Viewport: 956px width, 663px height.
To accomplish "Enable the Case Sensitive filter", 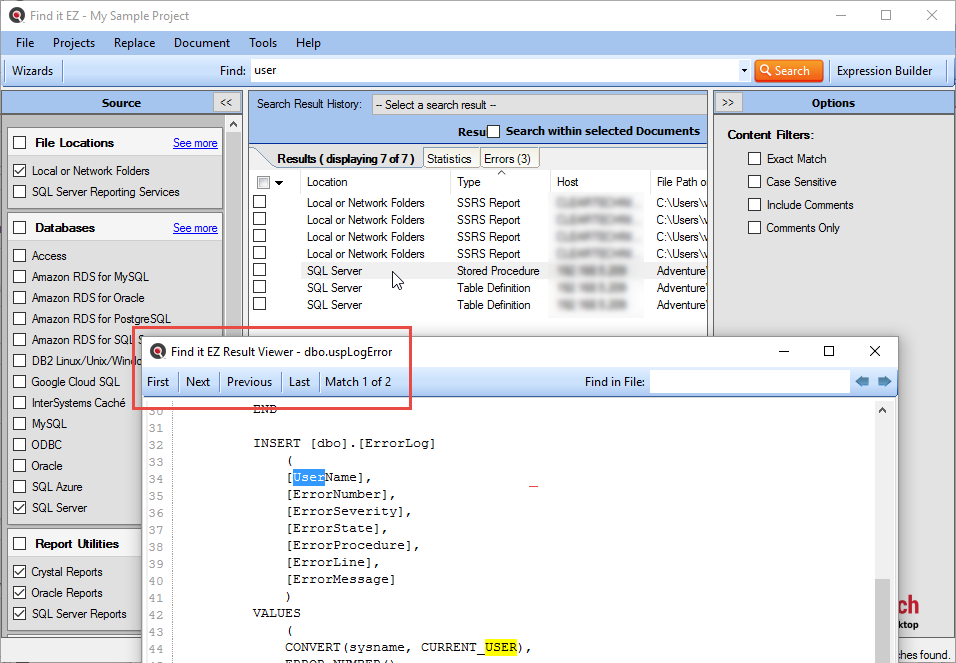I will click(754, 182).
